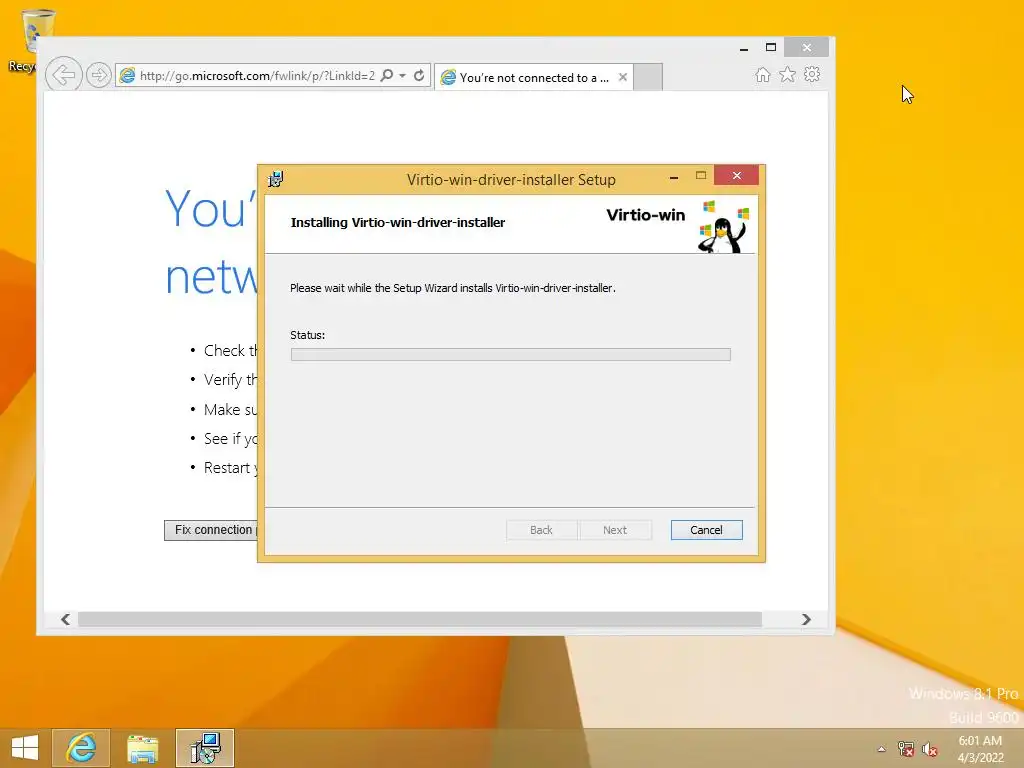This screenshot has width=1024, height=768.
Task: Click Internet Explorer in the taskbar
Action: point(81,748)
